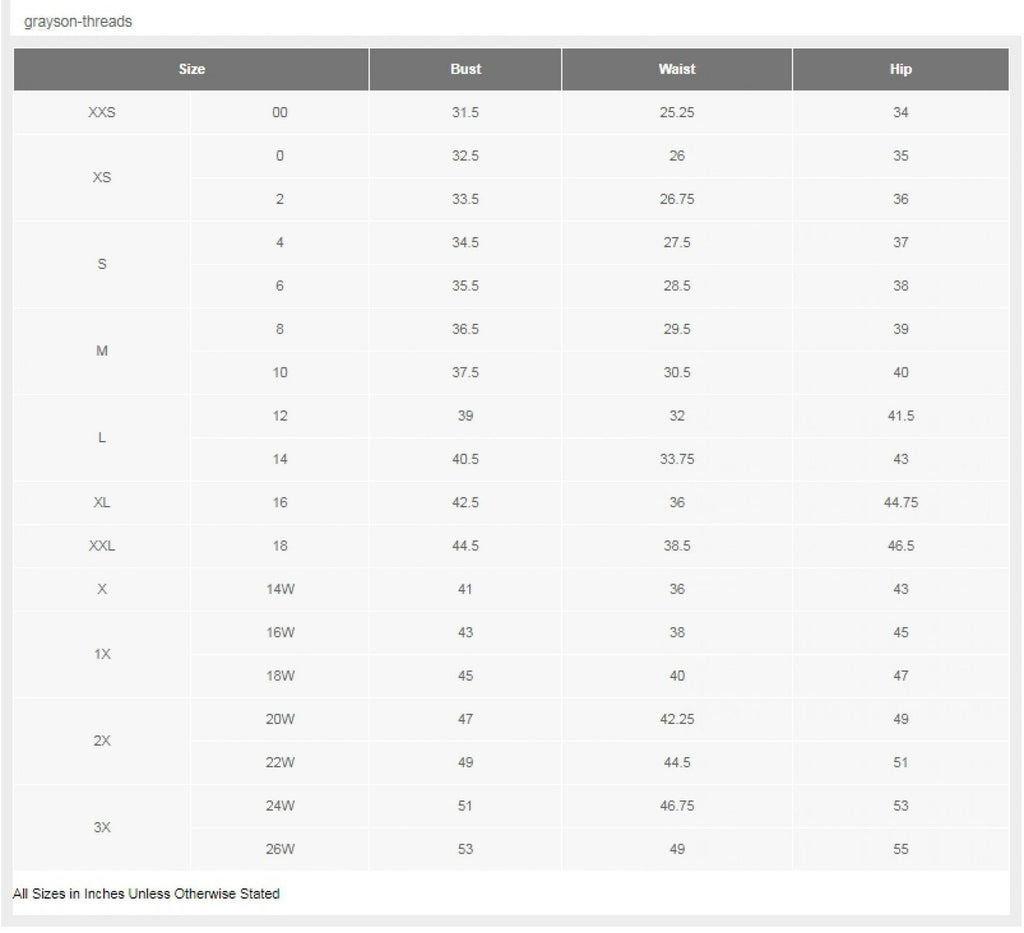Image resolution: width=1024 pixels, height=933 pixels.
Task: Click the Hip column header
Action: 900,69
